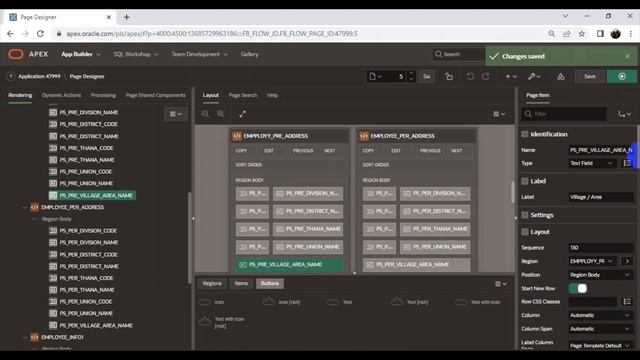This screenshot has height=360, width=640.
Task: Open the Utilities wrench menu
Action: point(534,76)
